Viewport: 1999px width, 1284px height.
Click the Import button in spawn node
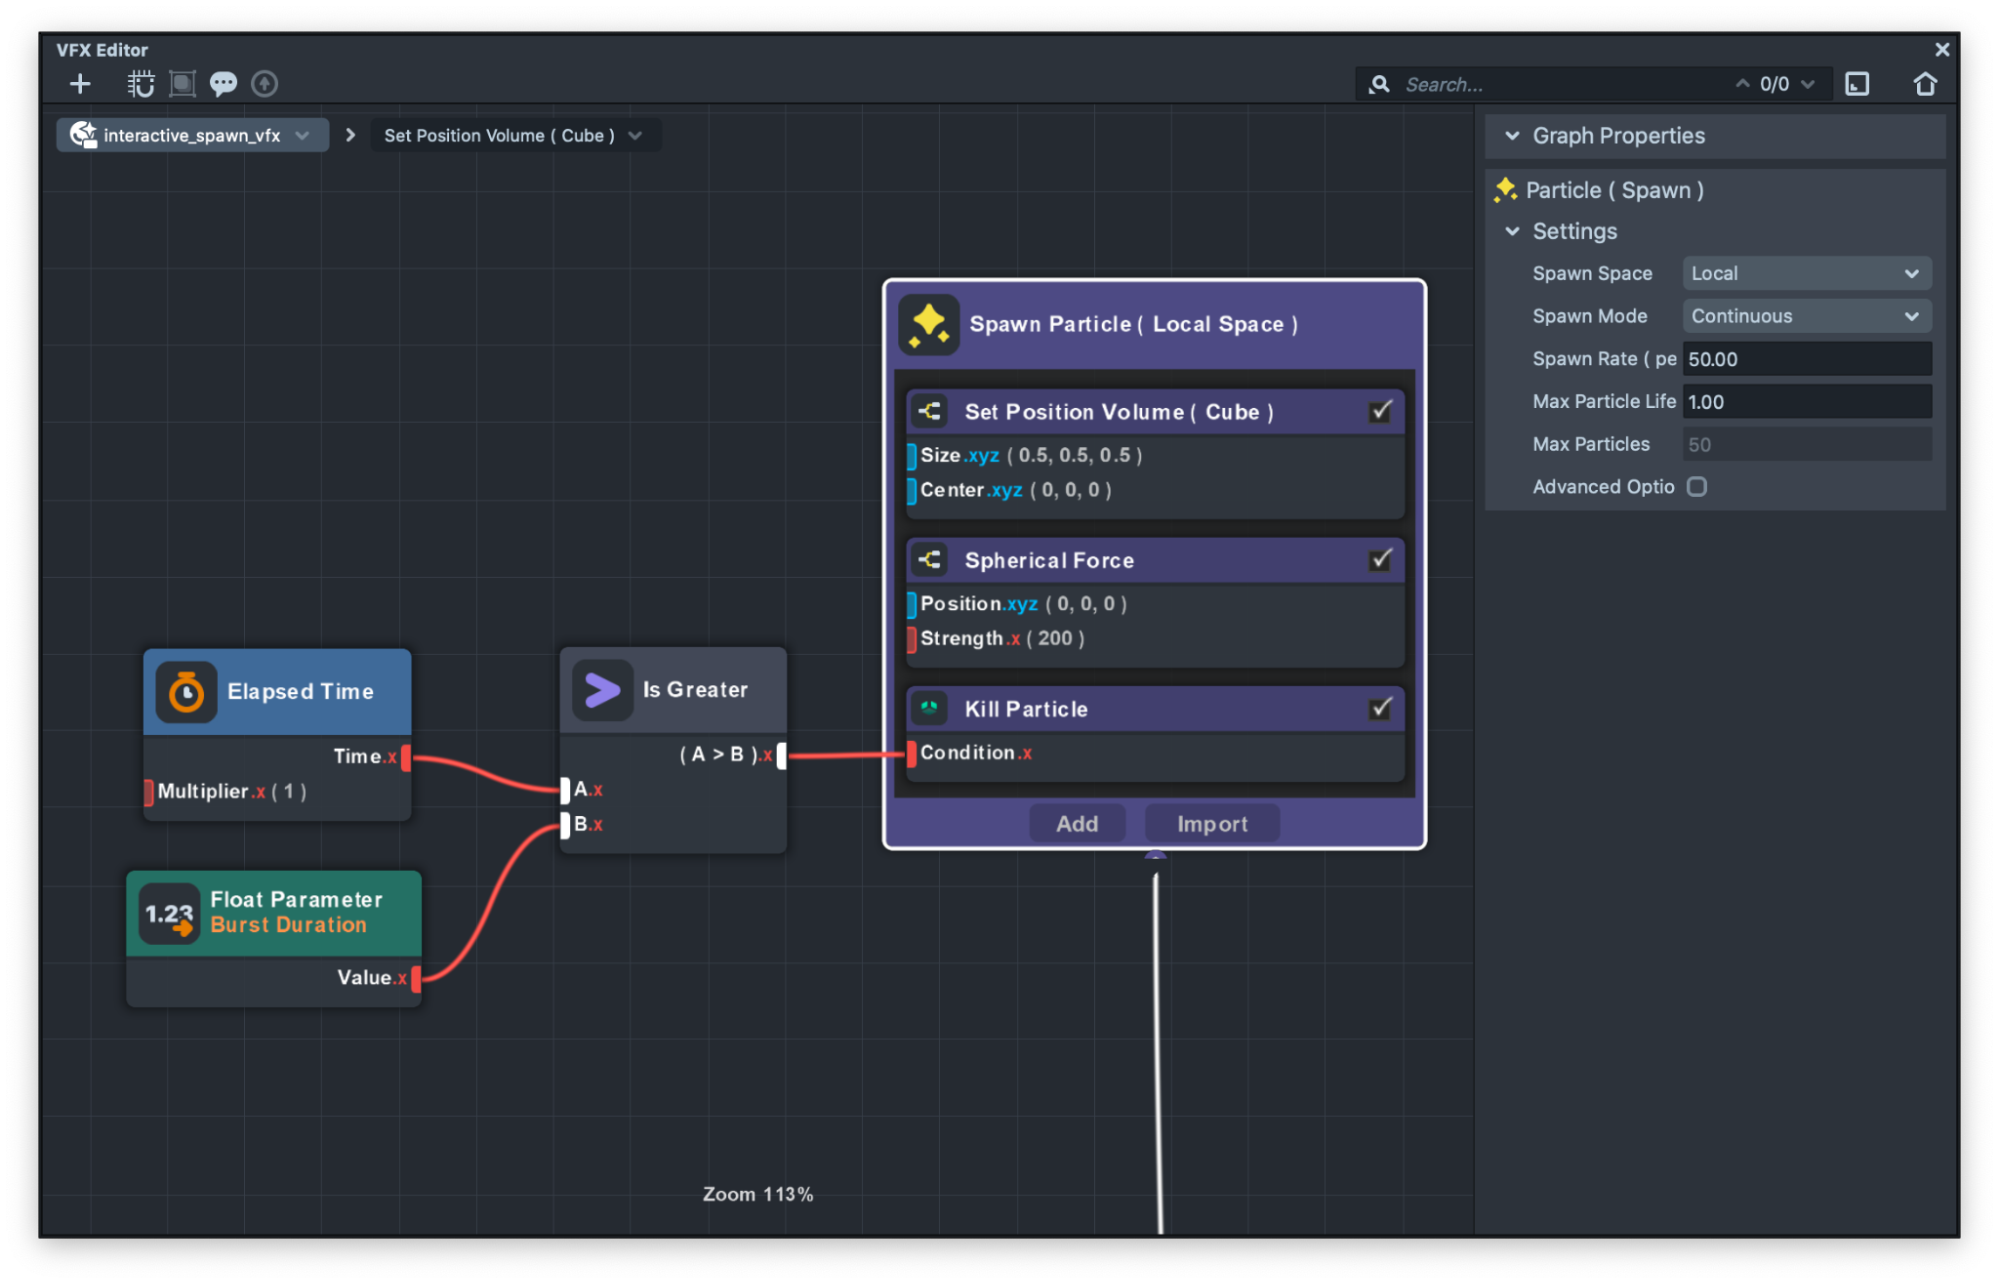pos(1211,824)
